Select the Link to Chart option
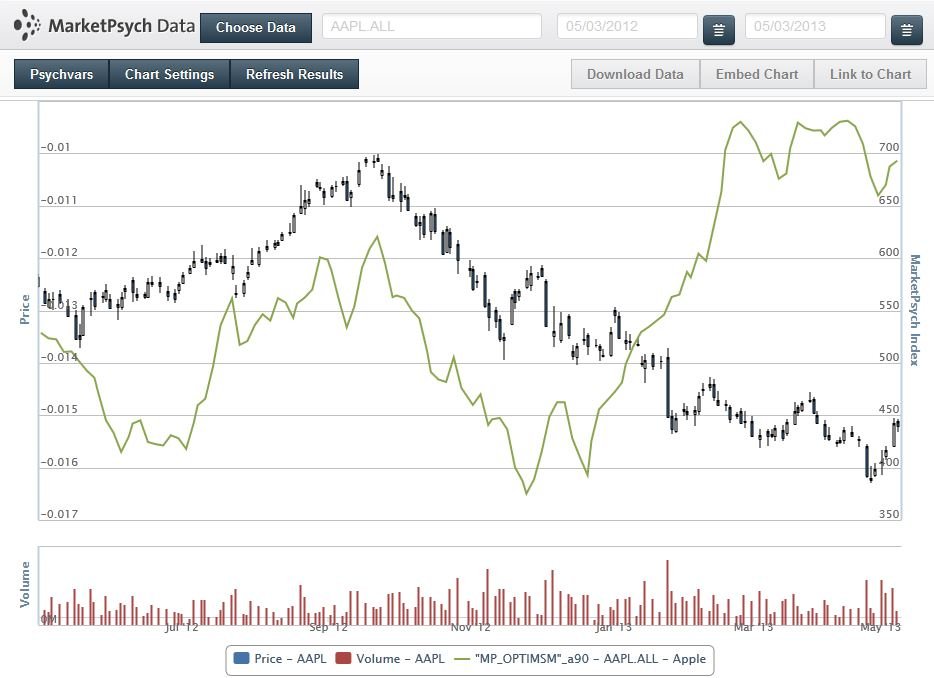This screenshot has width=934, height=678. [870, 74]
